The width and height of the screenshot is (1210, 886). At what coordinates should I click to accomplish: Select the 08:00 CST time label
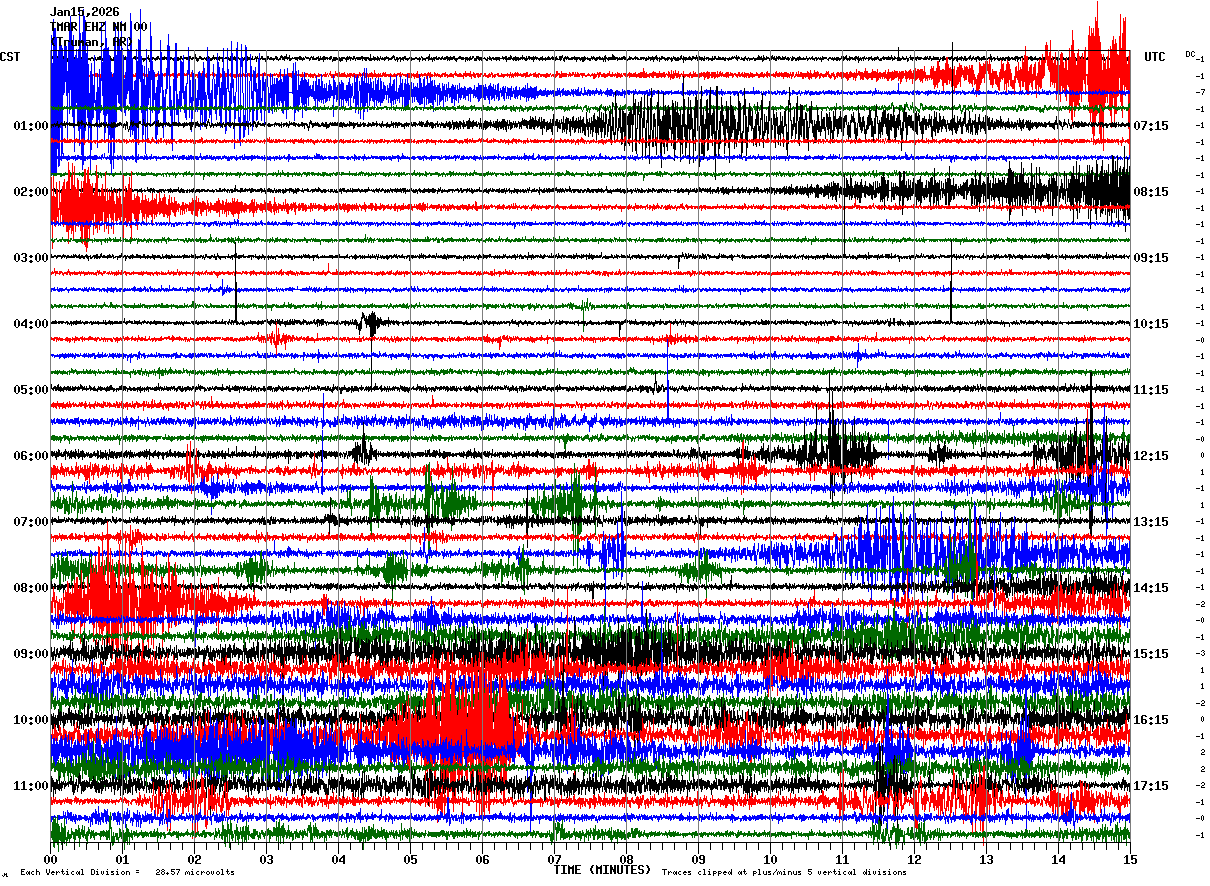pyautogui.click(x=31, y=588)
